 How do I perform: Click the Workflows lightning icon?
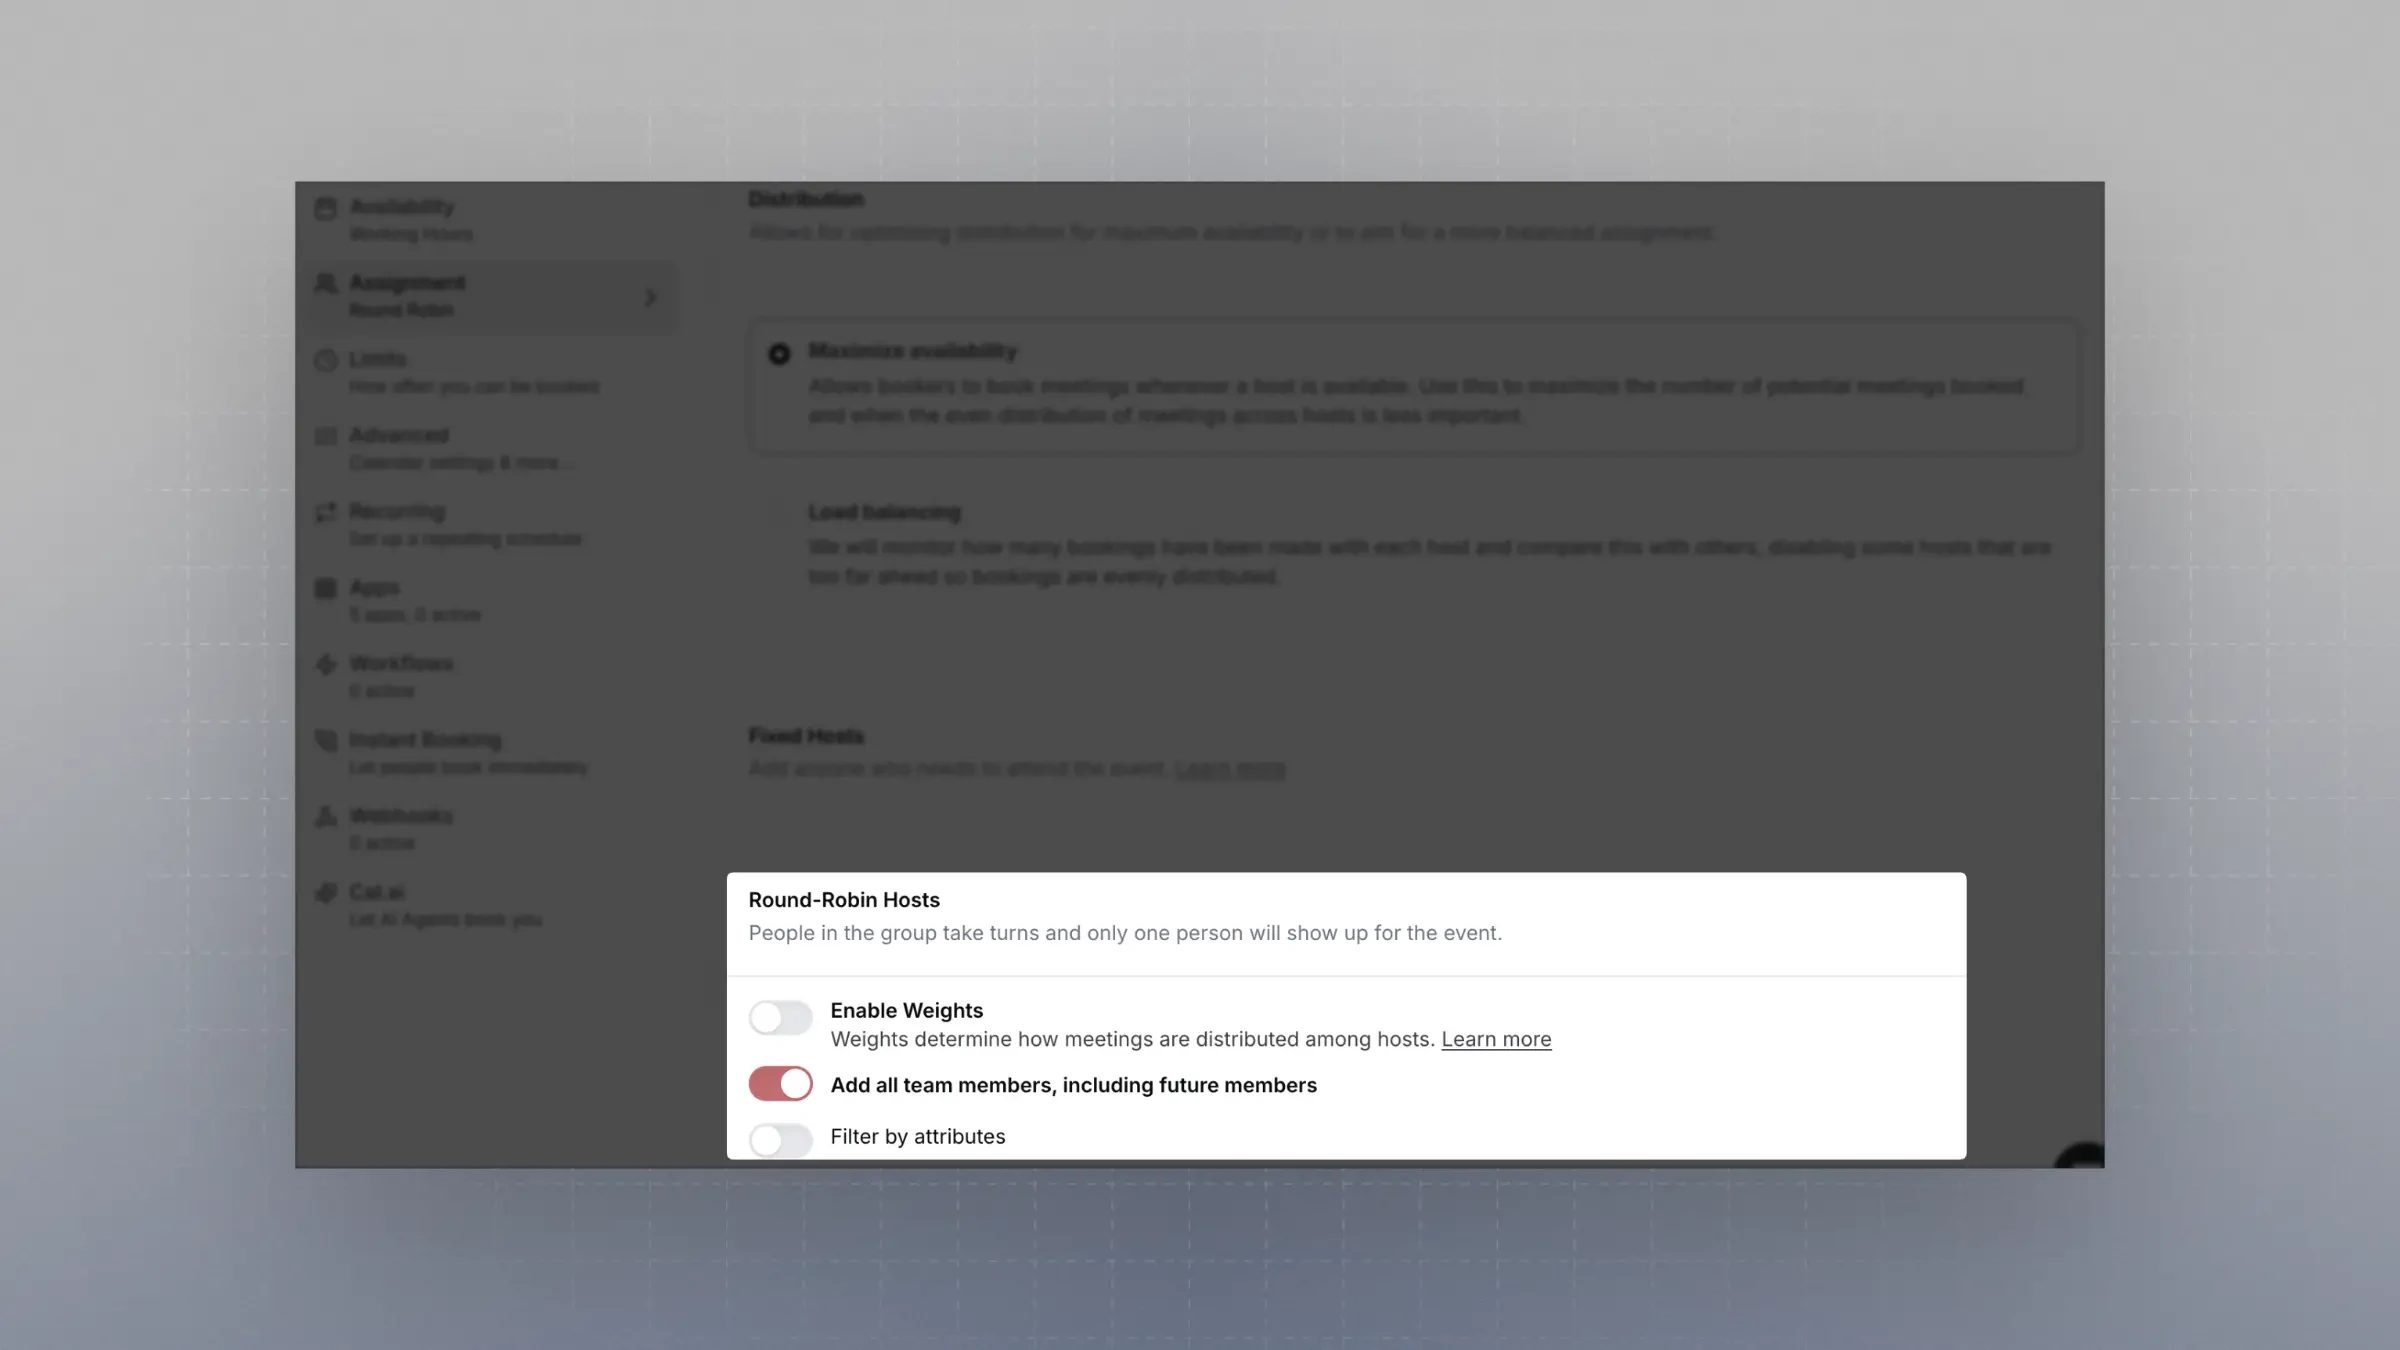tap(325, 664)
